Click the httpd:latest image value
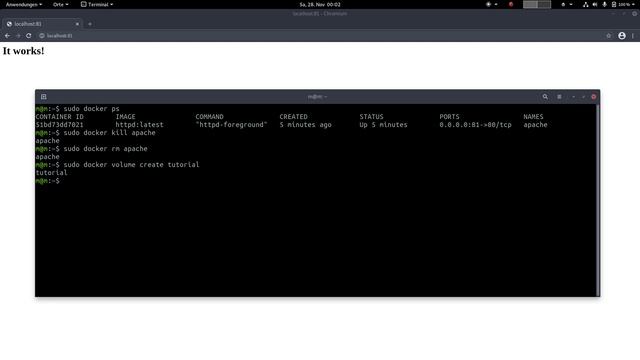640x360 pixels. click(139, 125)
